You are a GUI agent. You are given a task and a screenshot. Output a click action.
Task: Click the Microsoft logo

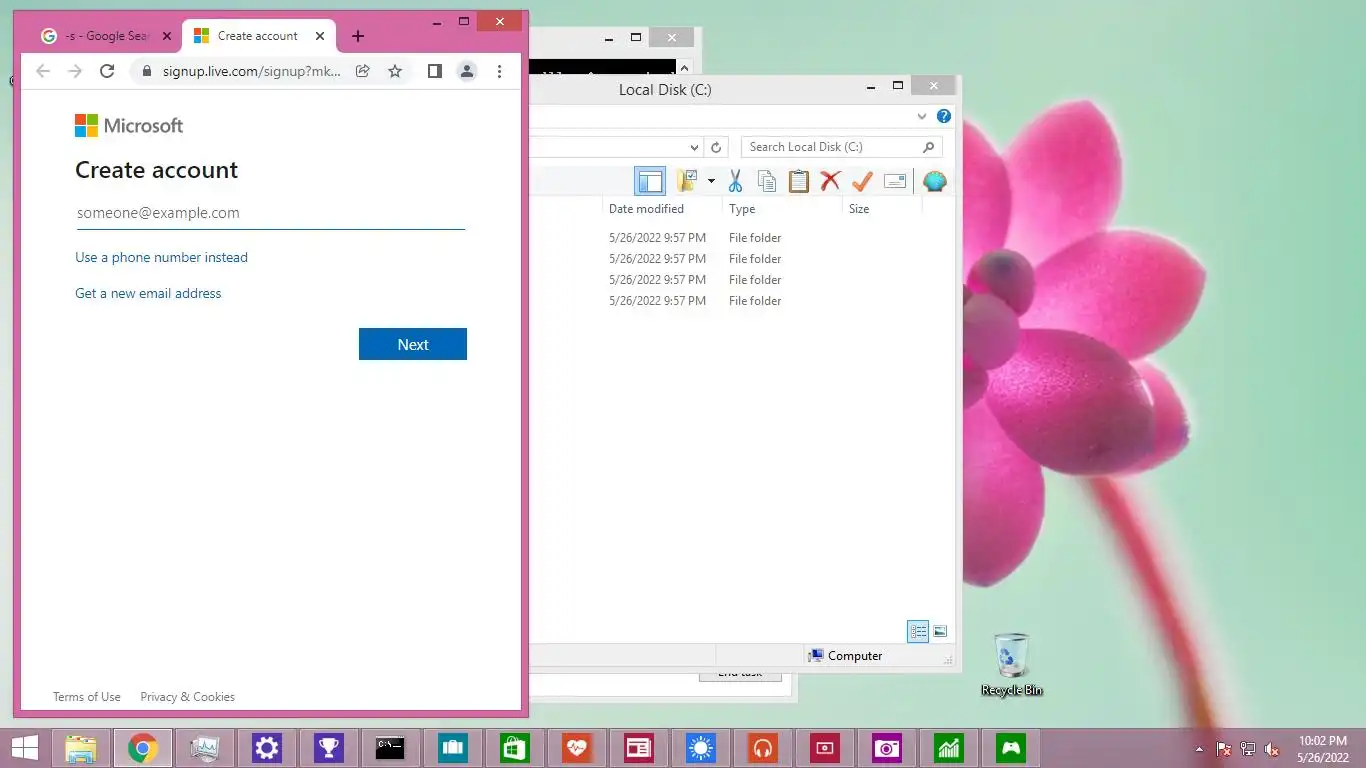129,125
